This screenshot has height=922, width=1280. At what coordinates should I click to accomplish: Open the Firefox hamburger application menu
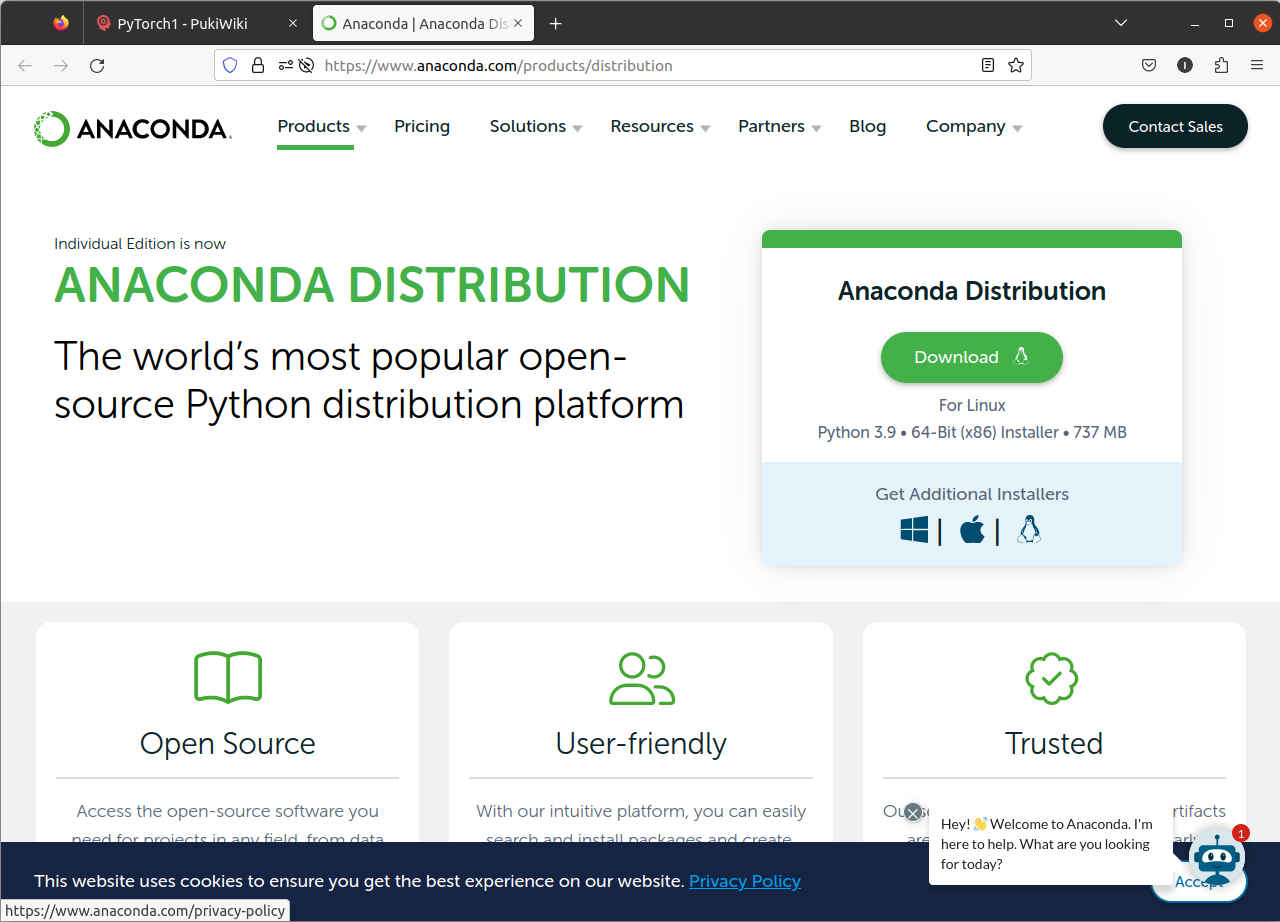coord(1257,65)
